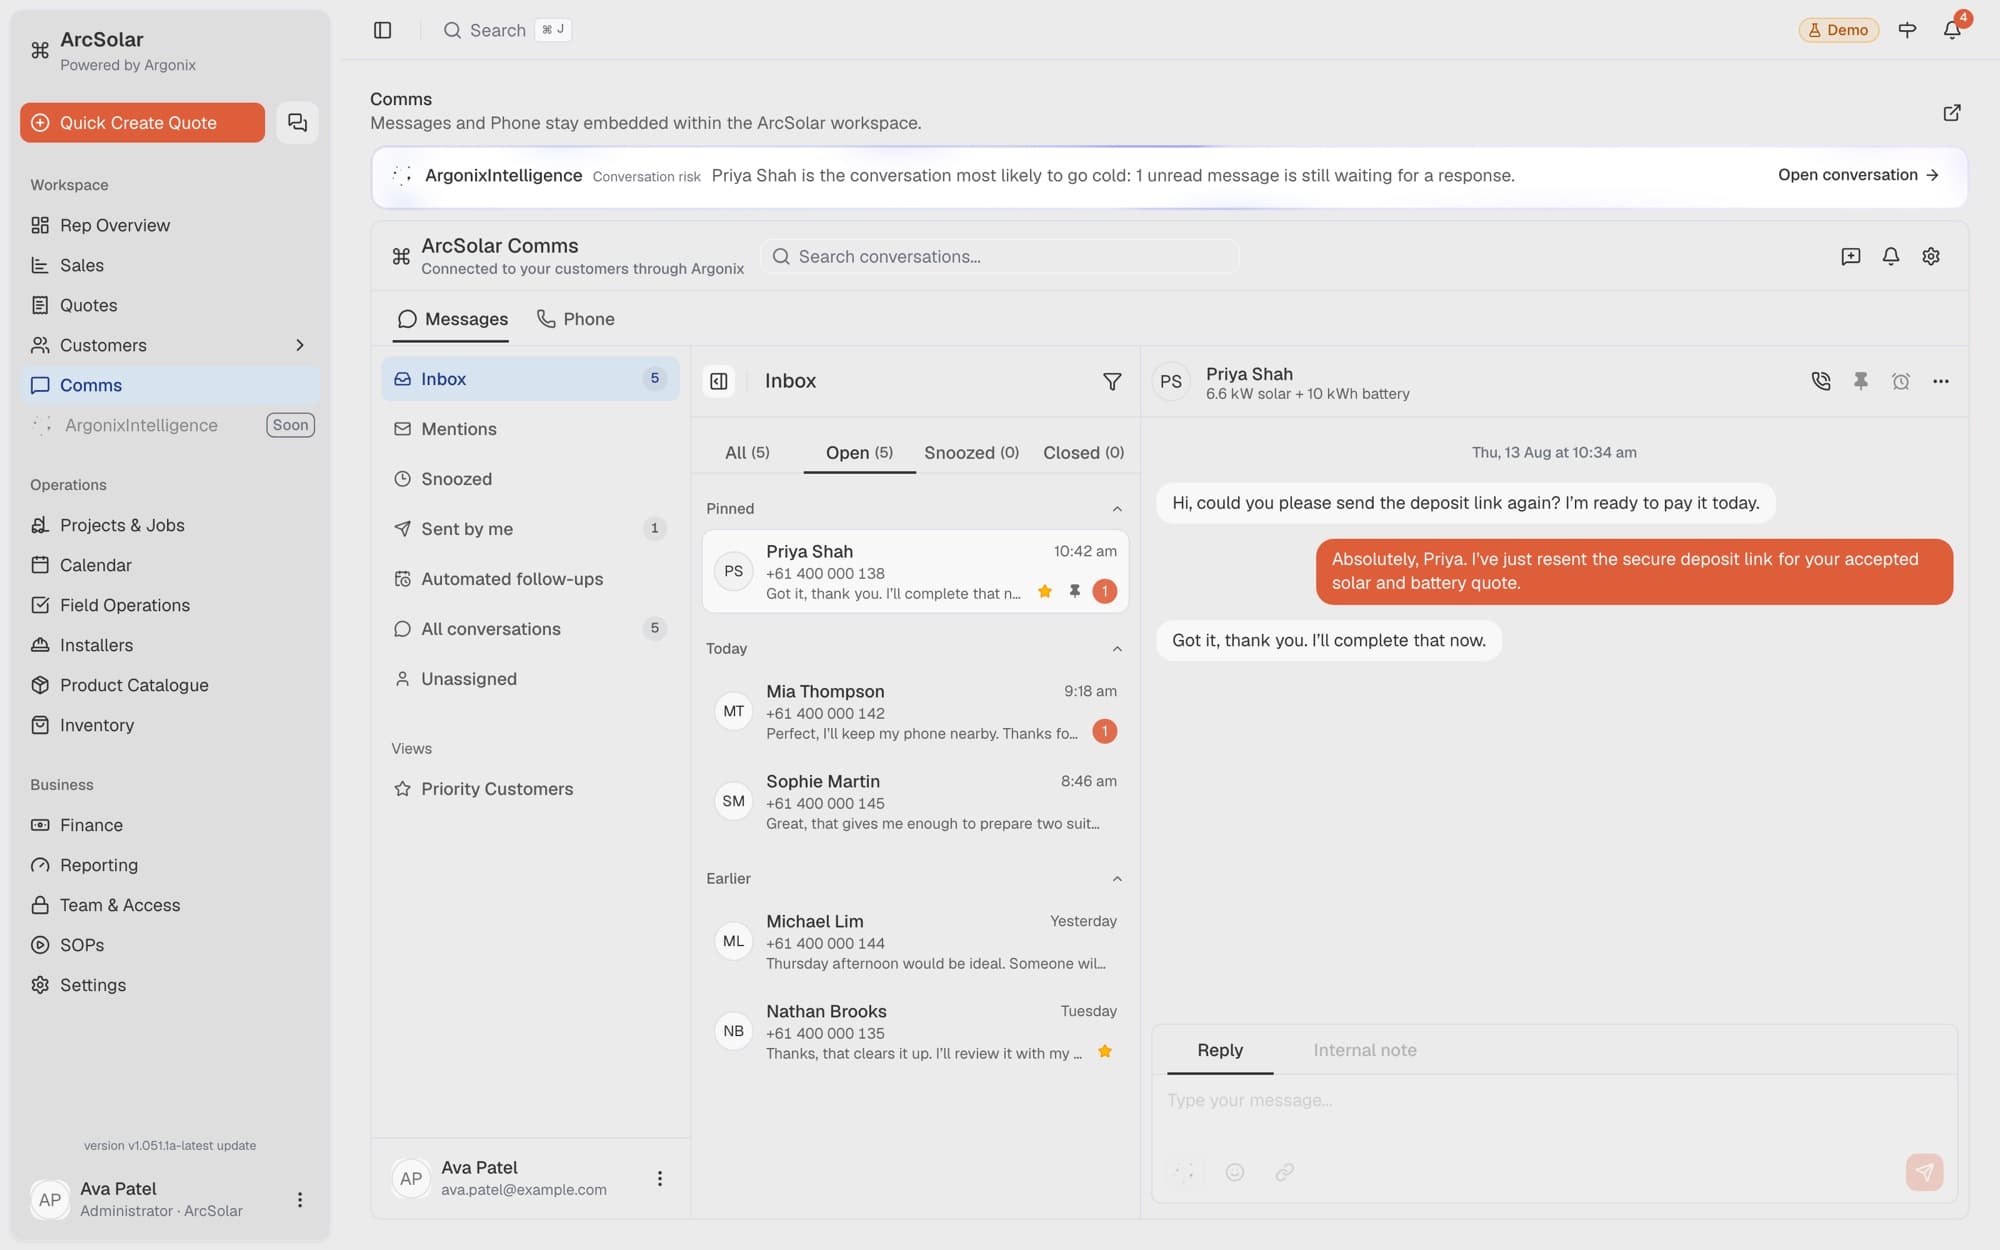Snooze Priya Shah conversation alarm icon
This screenshot has height=1250, width=2000.
click(x=1901, y=381)
